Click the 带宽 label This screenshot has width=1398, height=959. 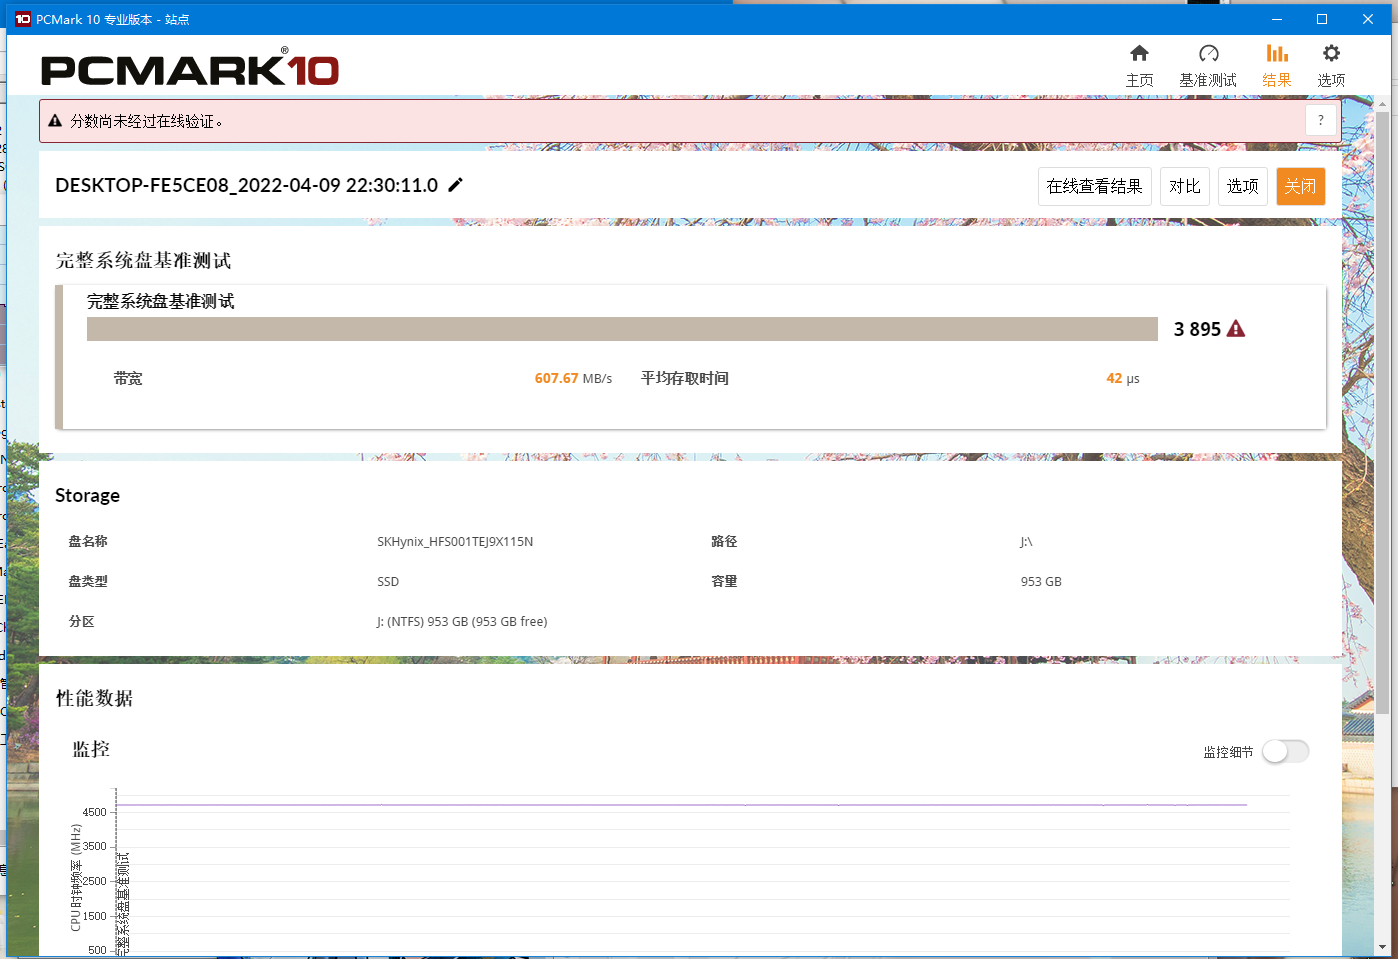tap(128, 378)
